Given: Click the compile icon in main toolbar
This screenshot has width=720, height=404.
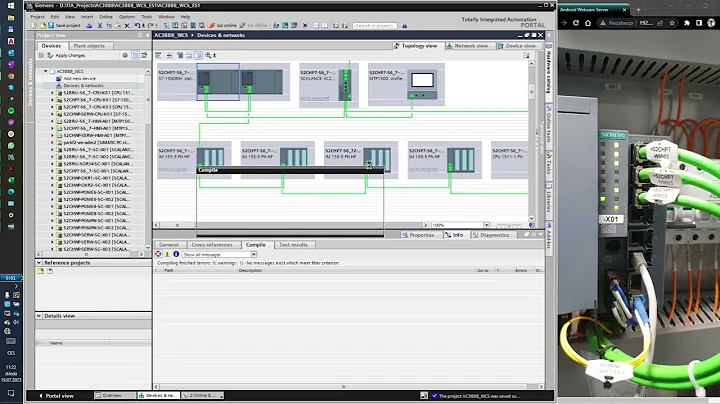Looking at the screenshot, I should coord(166,26).
